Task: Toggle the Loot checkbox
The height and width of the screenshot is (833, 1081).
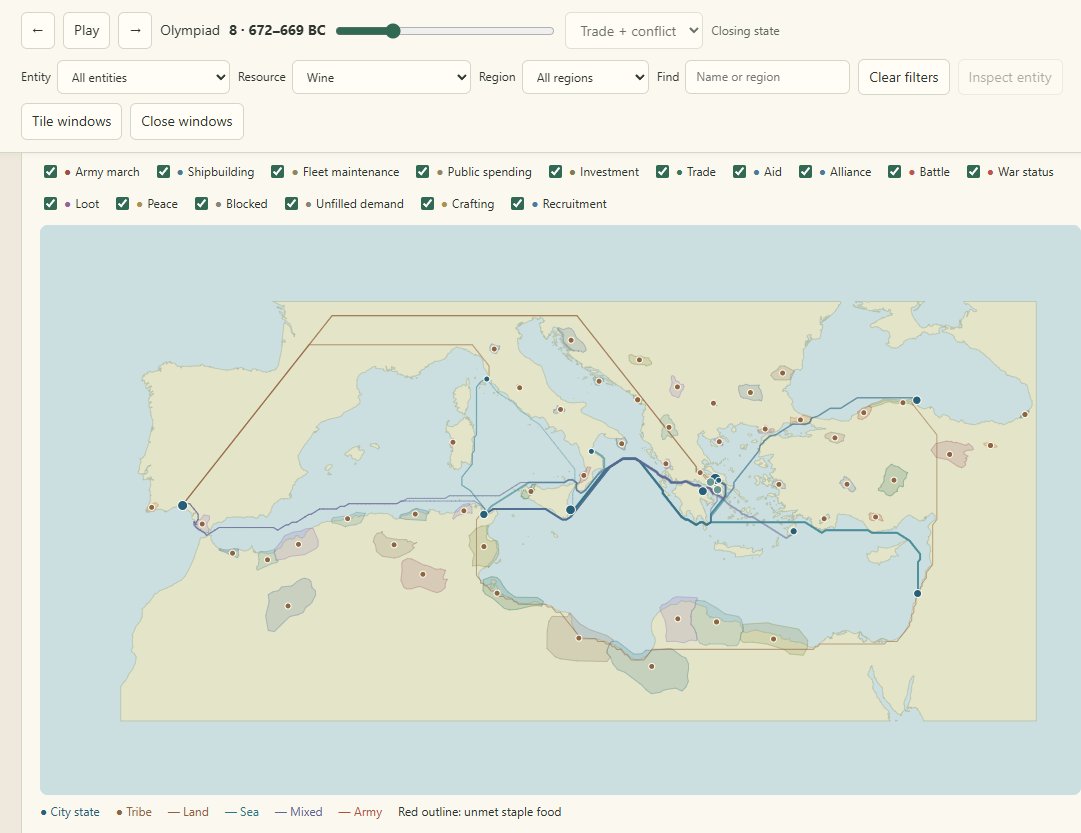Action: 50,203
